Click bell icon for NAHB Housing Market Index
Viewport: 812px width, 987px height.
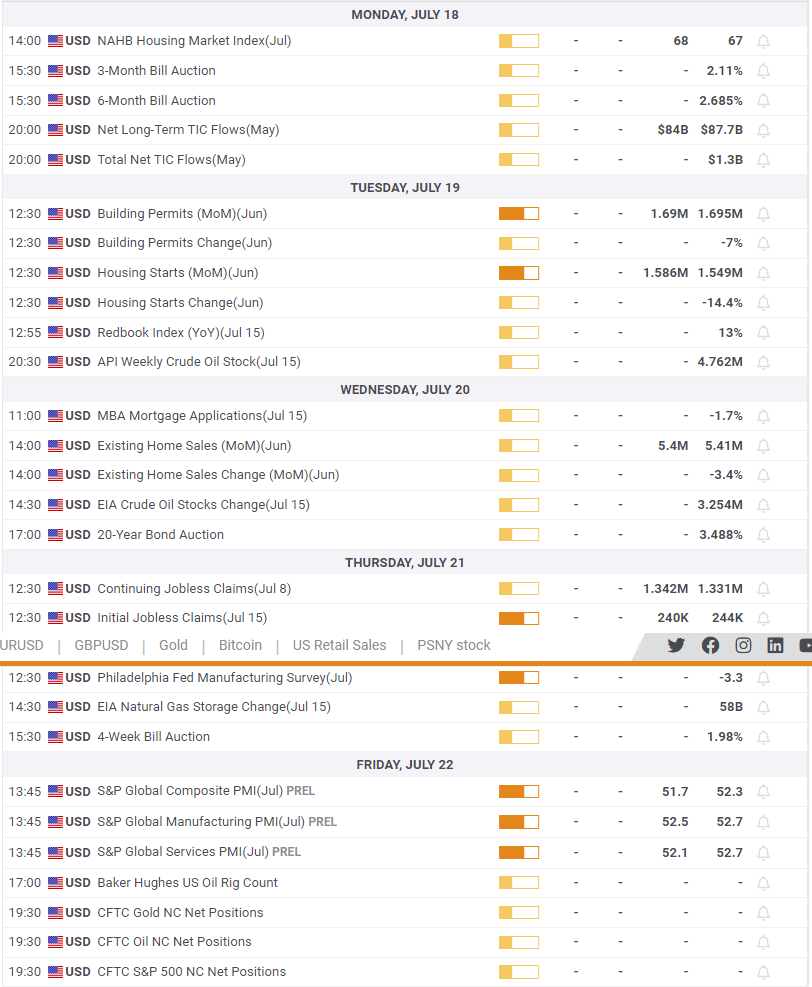click(763, 41)
